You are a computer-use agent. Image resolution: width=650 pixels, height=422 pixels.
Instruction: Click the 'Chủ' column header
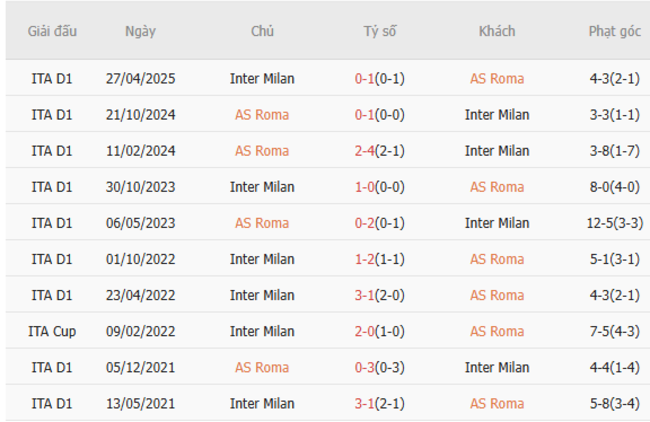click(x=262, y=31)
